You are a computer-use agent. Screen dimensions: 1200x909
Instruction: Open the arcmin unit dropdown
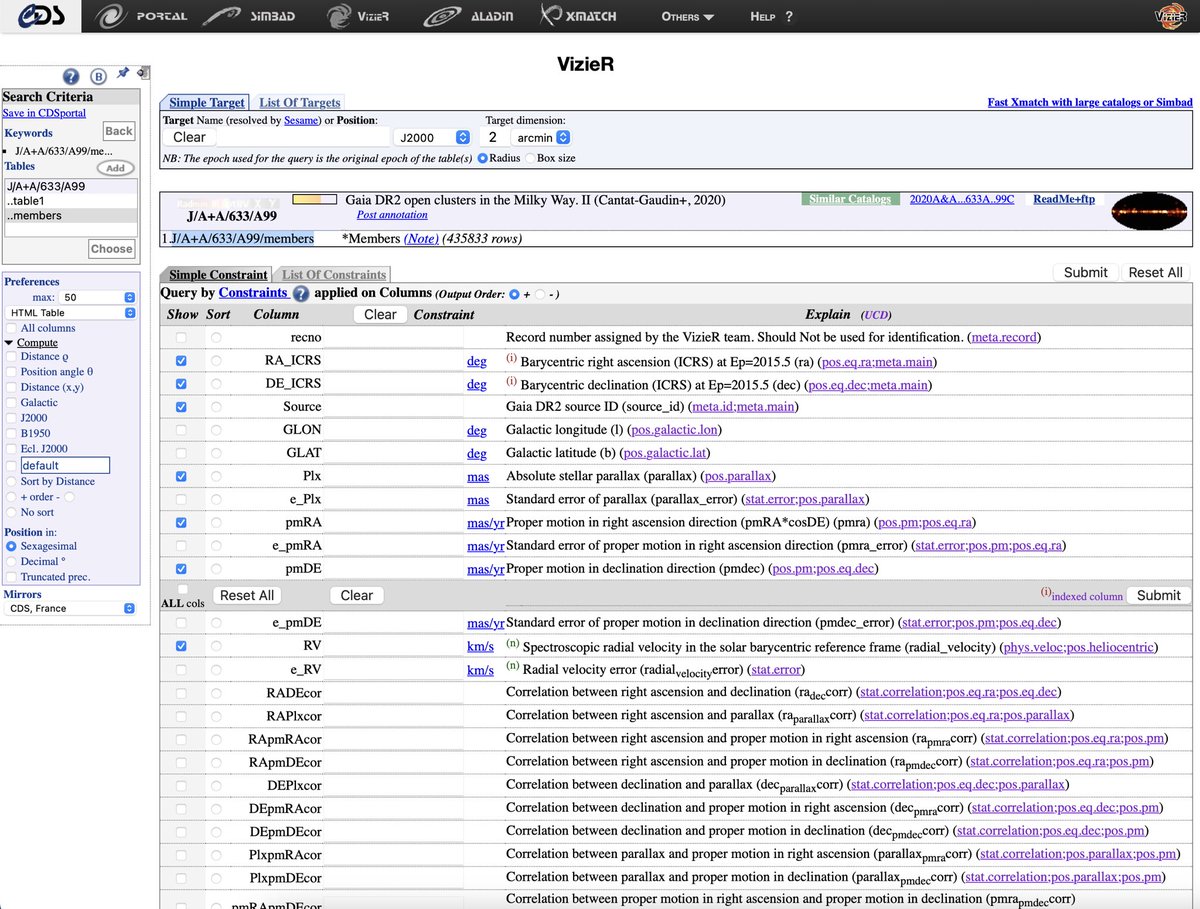click(x=541, y=137)
